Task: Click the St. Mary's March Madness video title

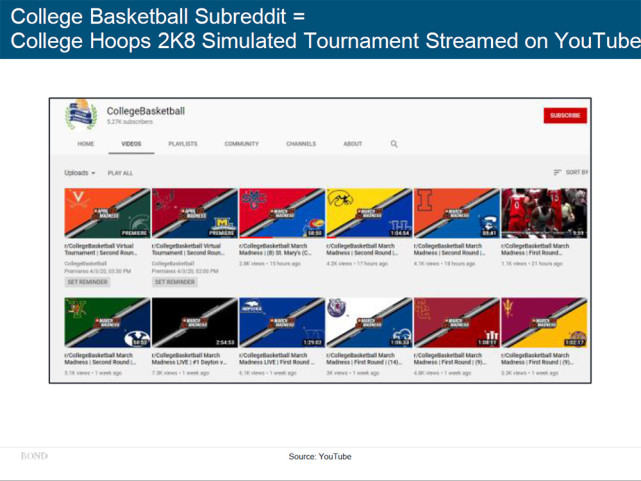Action: click(x=276, y=249)
